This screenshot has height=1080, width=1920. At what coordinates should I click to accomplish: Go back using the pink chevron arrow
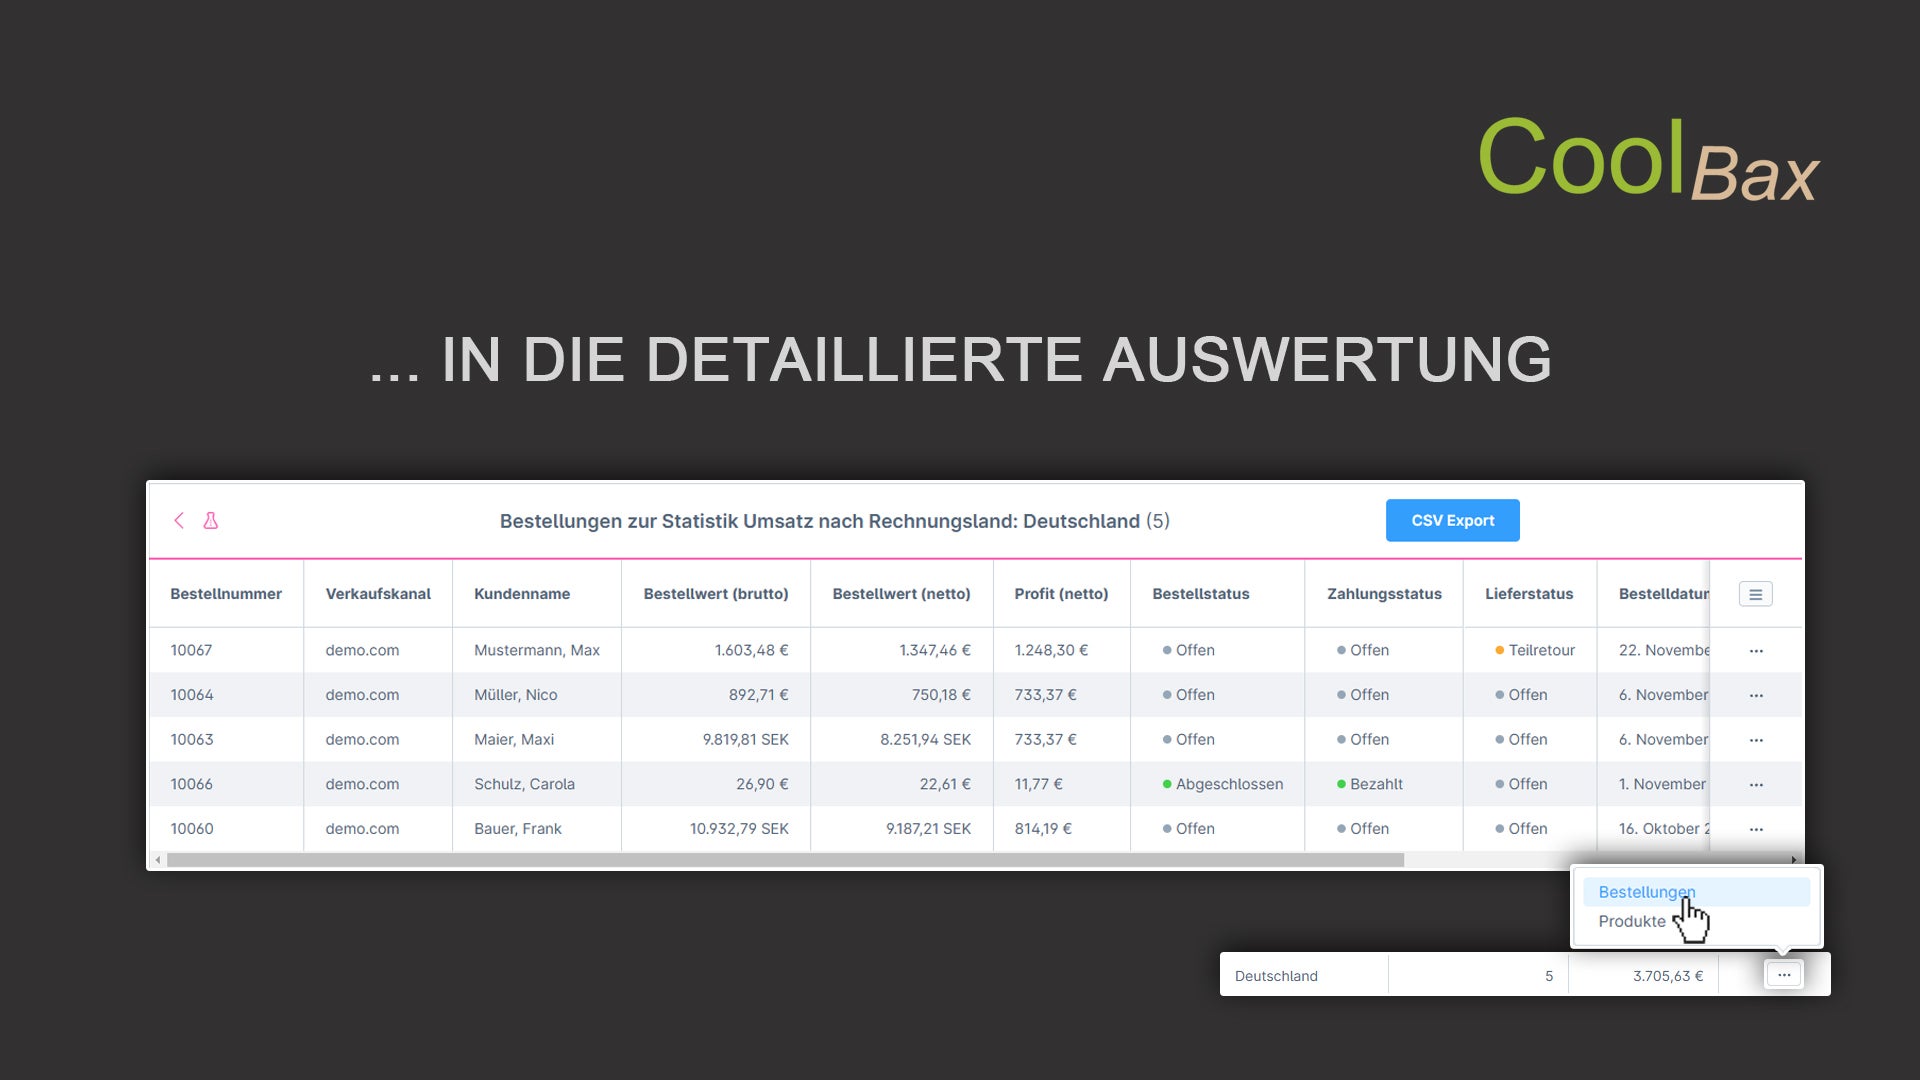click(x=179, y=521)
